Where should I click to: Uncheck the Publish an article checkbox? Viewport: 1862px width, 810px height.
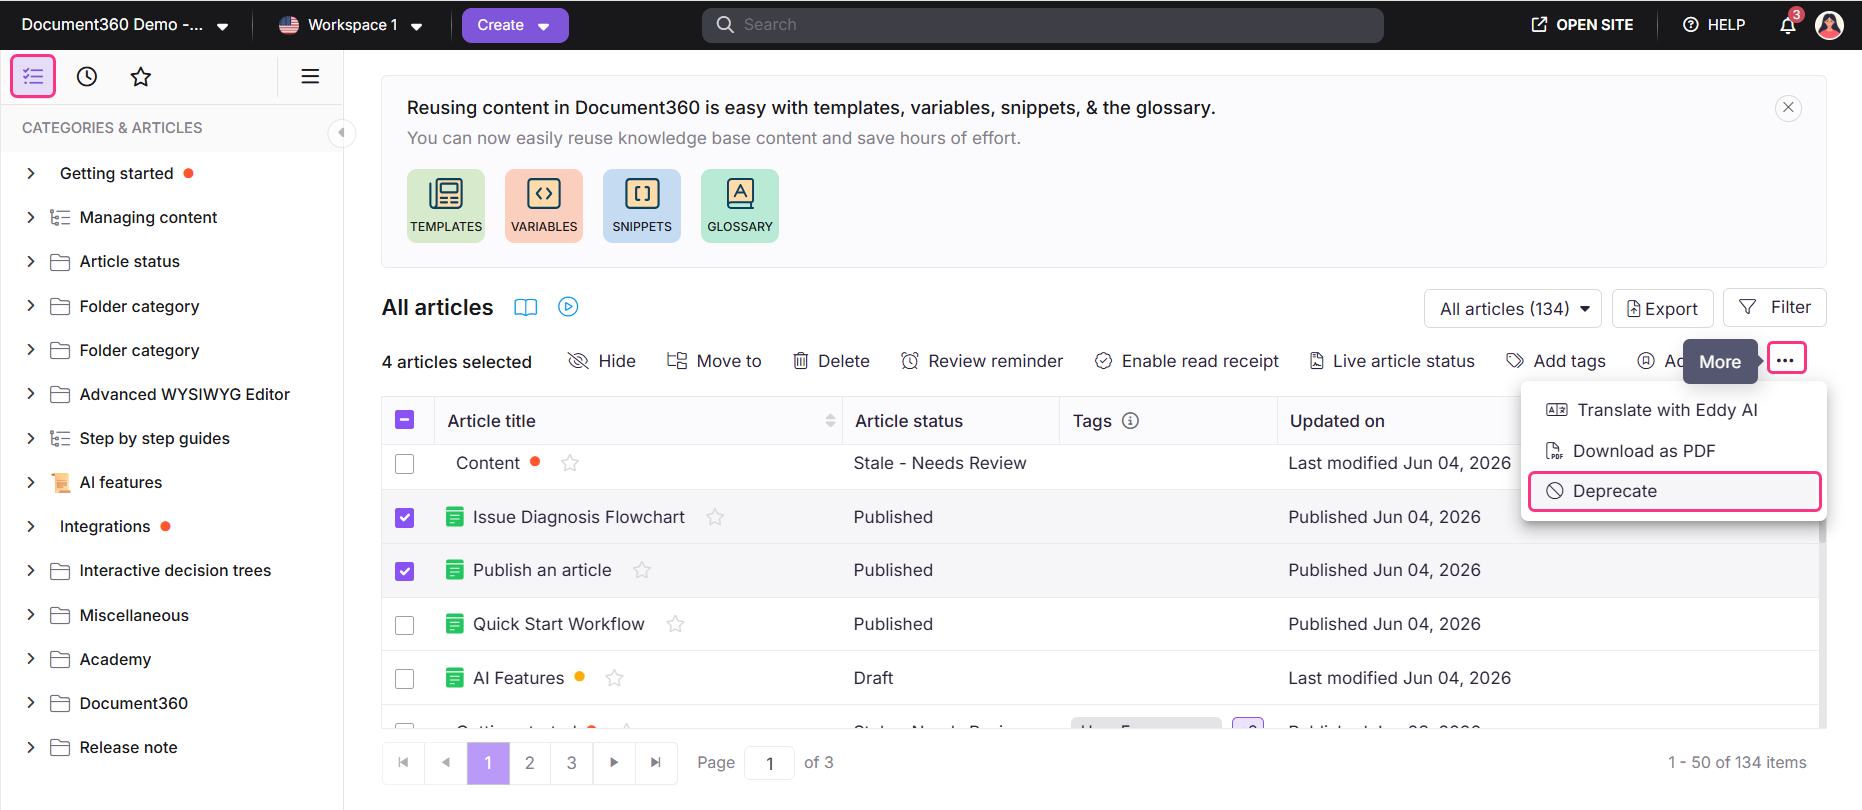coord(405,571)
